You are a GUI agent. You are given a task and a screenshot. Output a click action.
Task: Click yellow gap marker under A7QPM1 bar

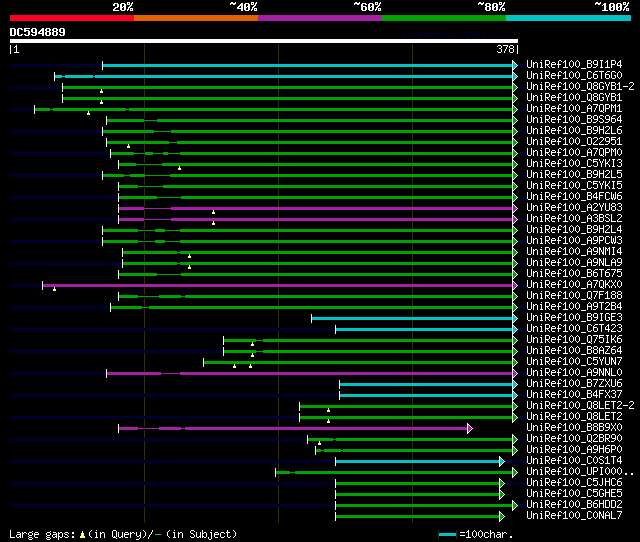pyautogui.click(x=88, y=113)
